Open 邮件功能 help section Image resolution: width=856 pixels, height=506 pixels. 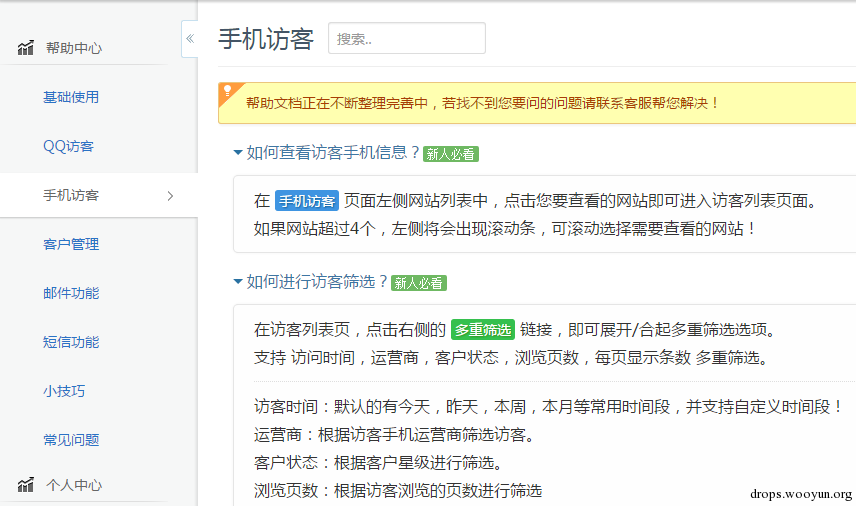pos(71,294)
